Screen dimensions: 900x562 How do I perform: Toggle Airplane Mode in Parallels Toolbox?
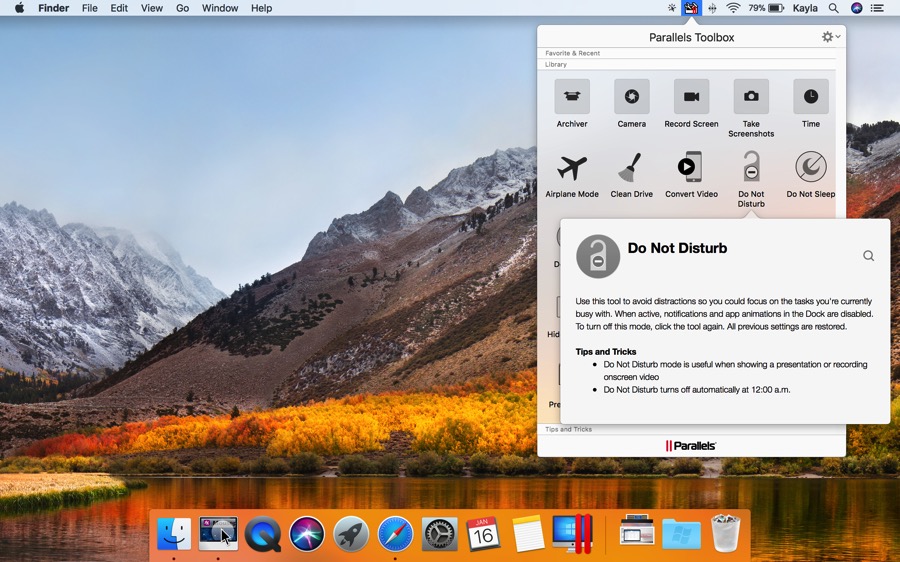point(572,168)
